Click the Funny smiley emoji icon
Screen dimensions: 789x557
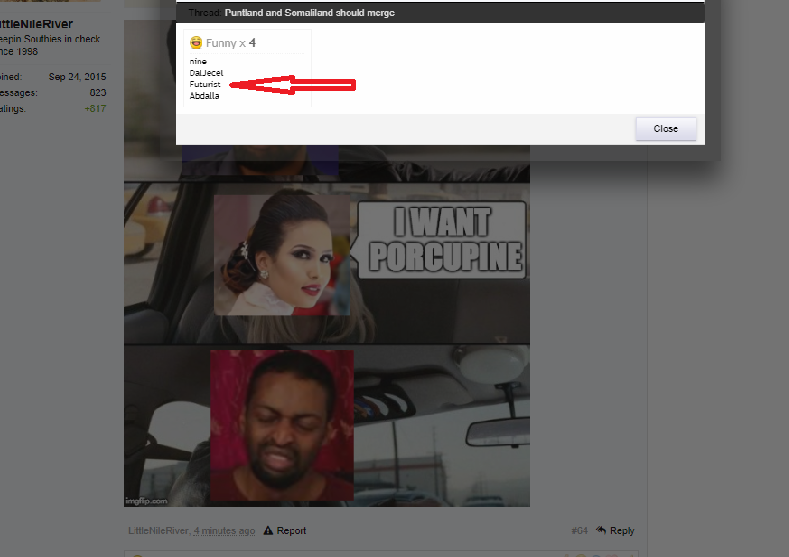pos(196,43)
